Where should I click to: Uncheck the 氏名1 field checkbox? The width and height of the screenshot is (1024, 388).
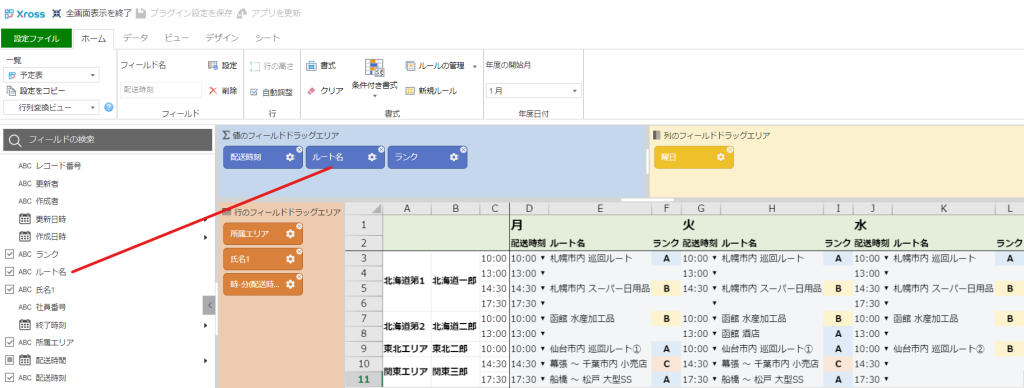[x=9, y=289]
